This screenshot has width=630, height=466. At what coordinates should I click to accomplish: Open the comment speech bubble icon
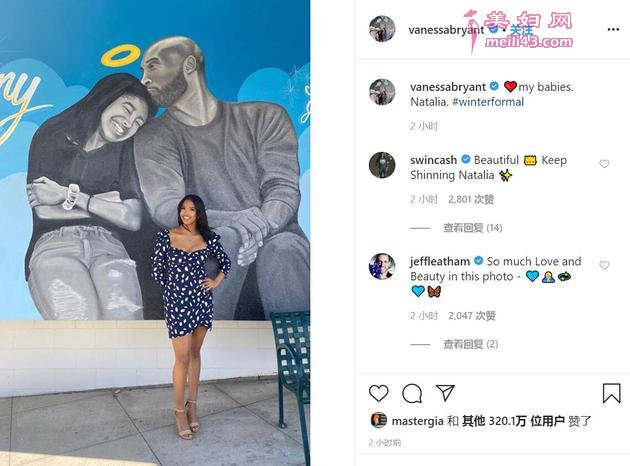click(412, 393)
